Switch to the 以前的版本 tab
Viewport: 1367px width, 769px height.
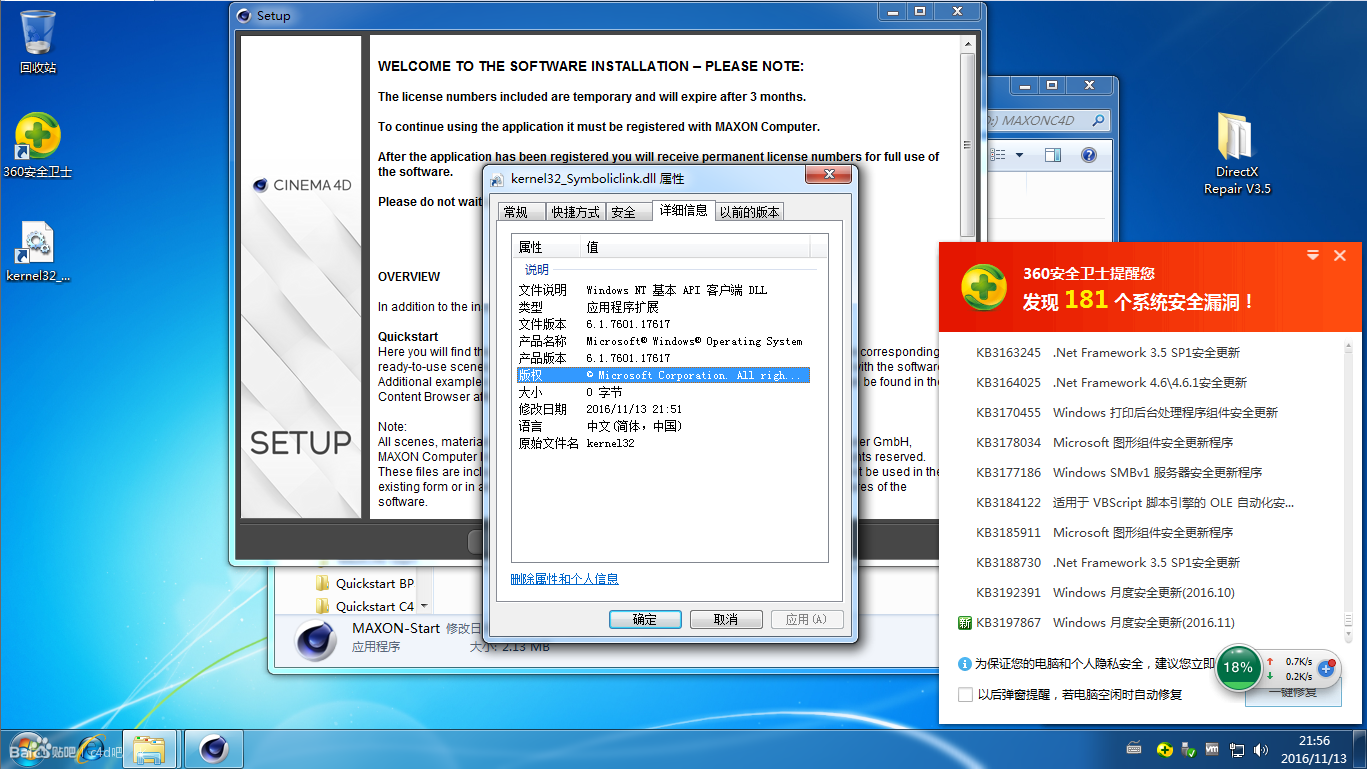750,212
